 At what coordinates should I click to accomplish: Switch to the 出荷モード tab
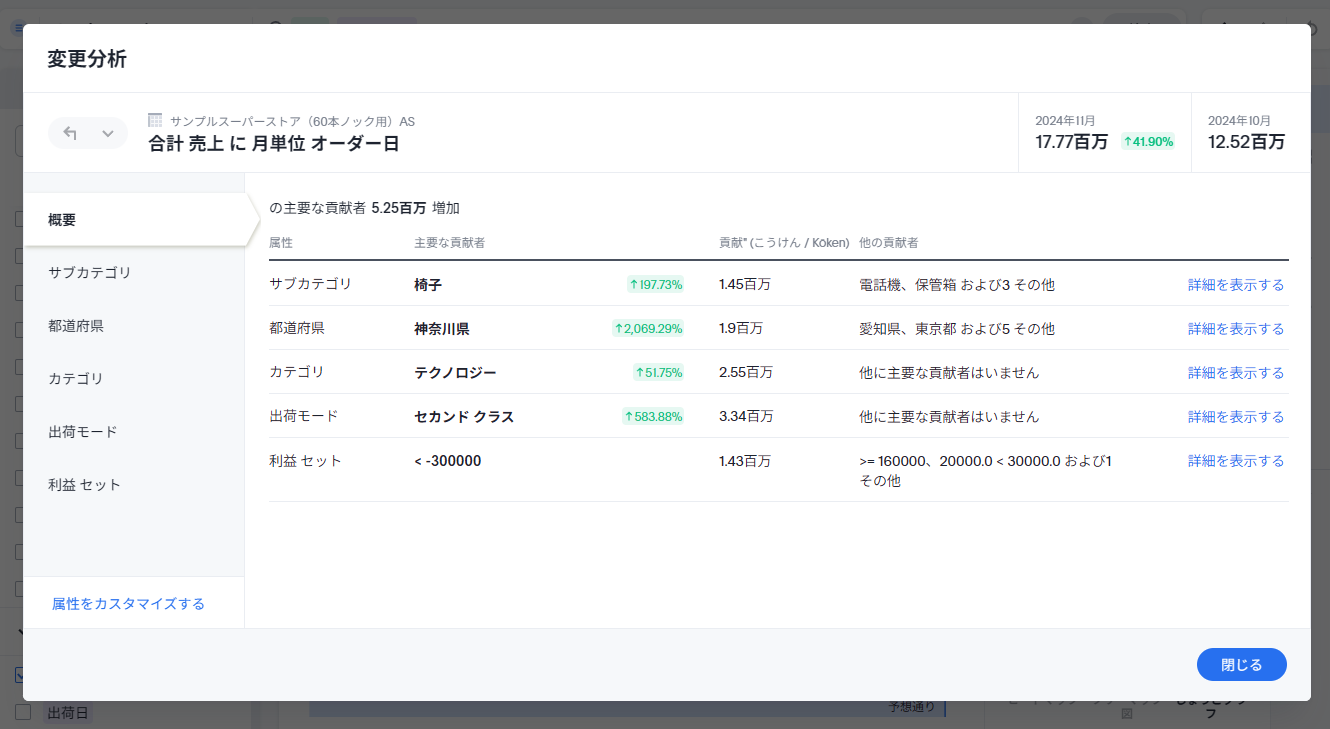[83, 432]
